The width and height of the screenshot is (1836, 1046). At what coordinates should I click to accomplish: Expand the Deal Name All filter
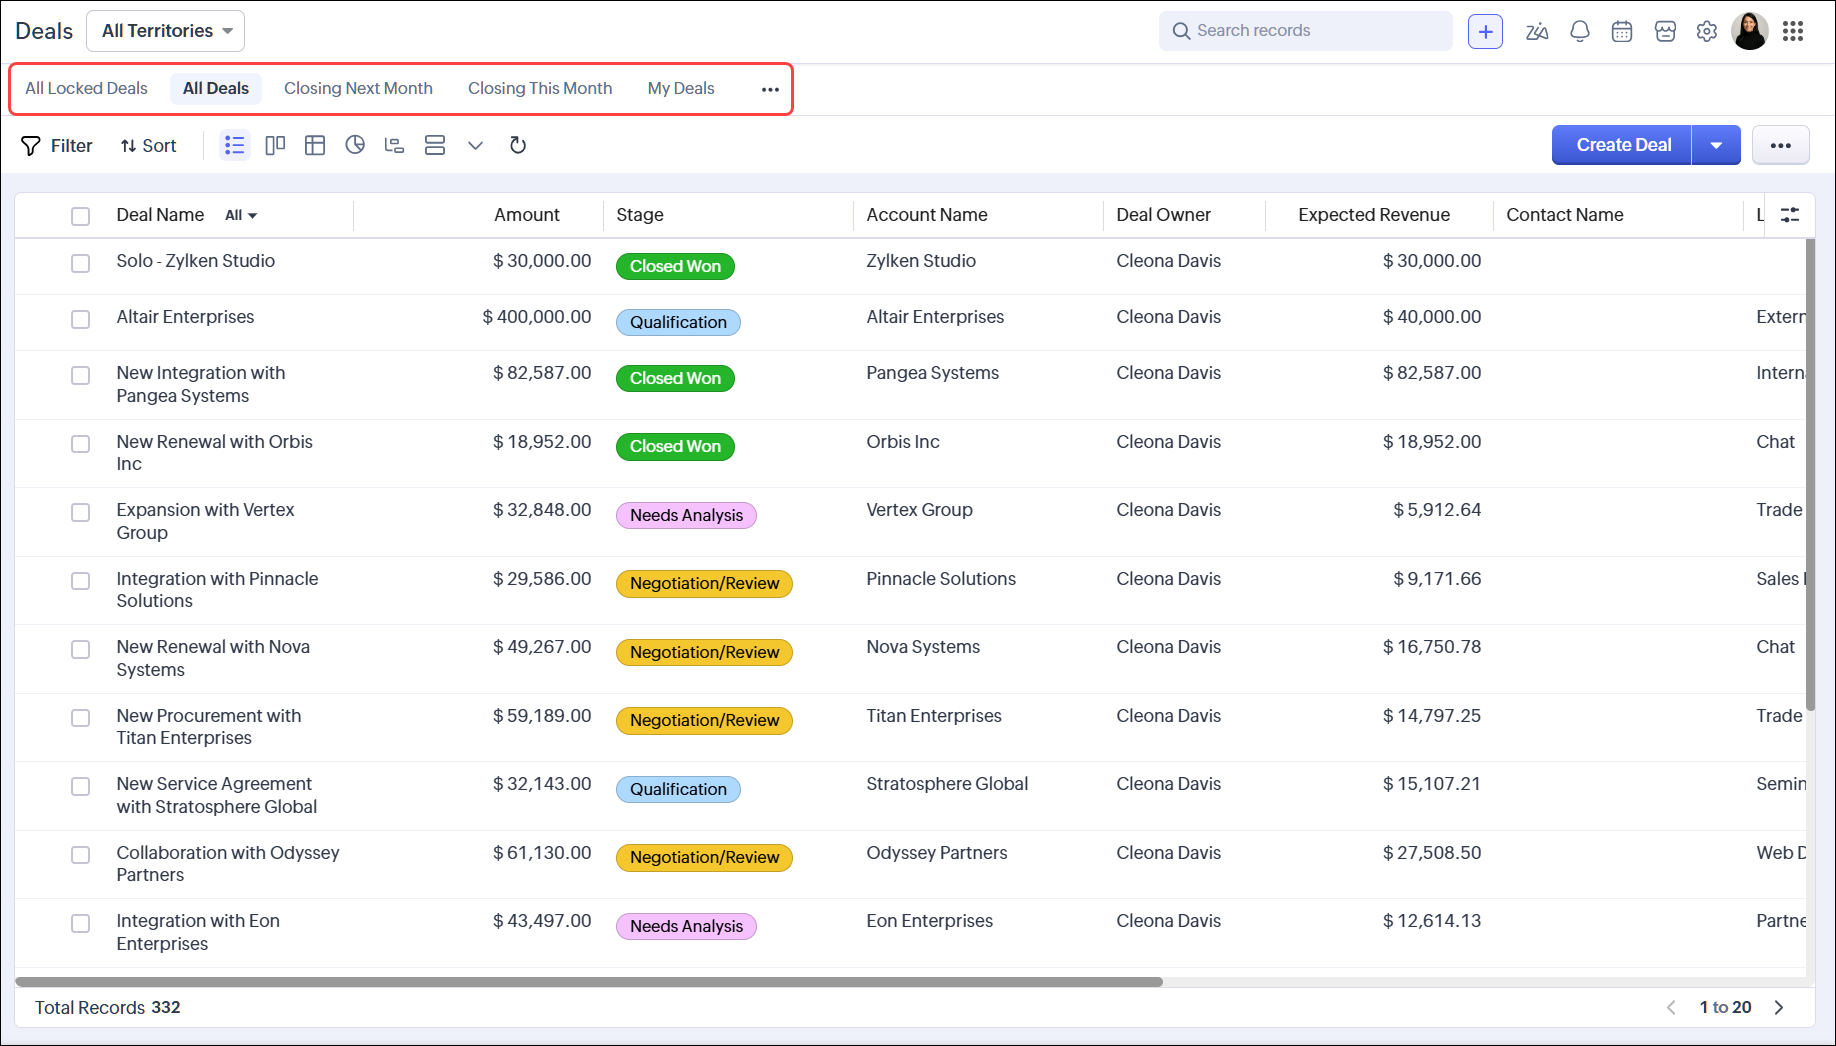[241, 216]
